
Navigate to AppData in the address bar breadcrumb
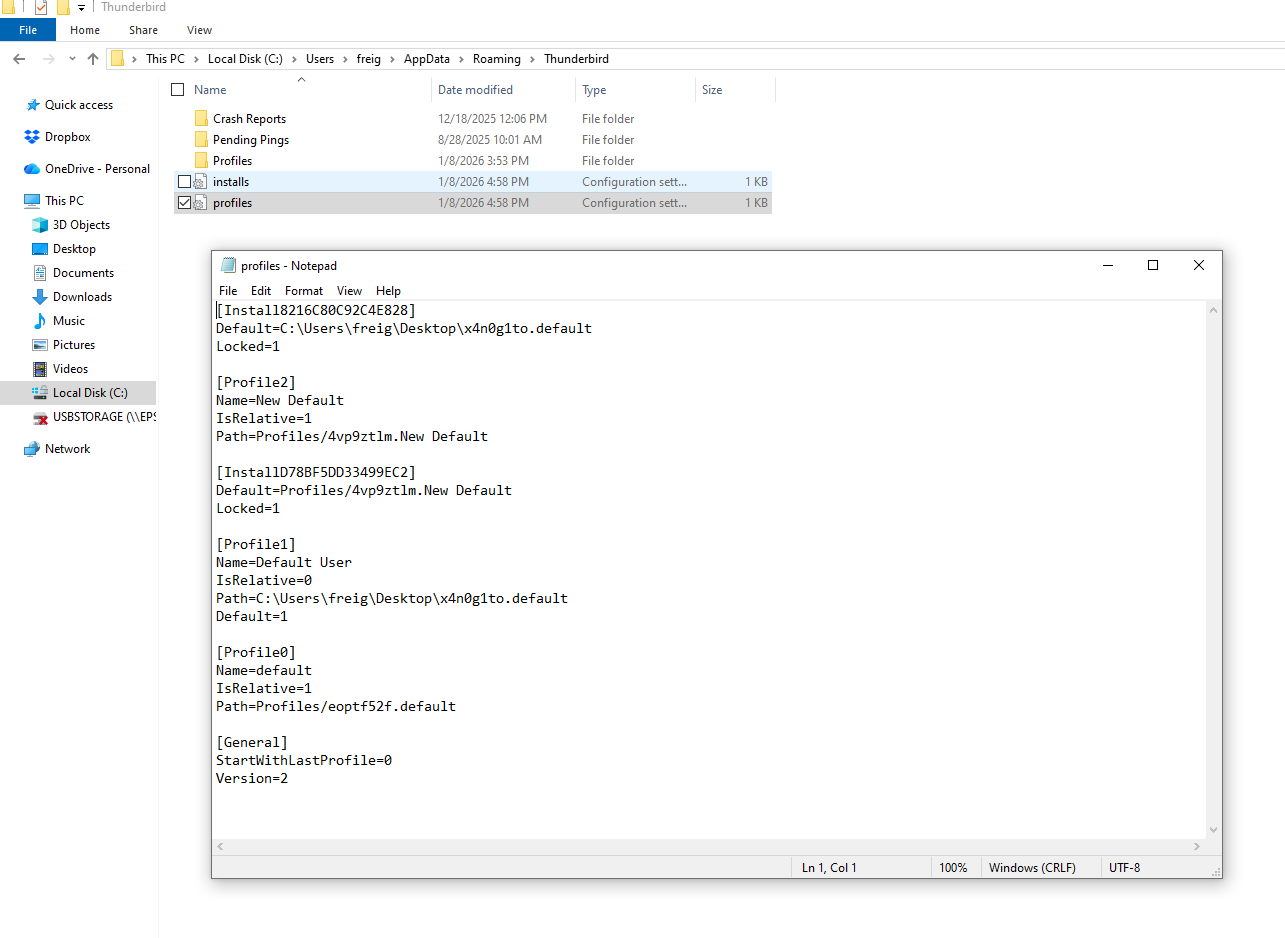[427, 59]
